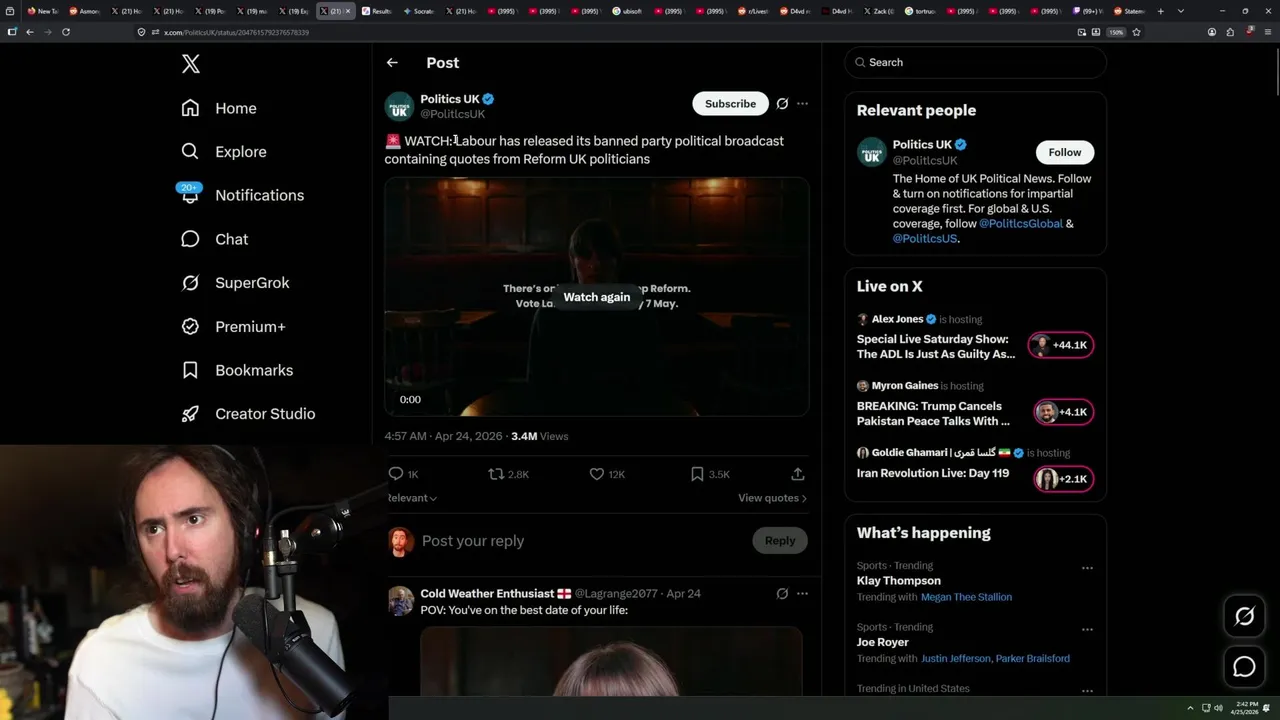Click the Politics UK author name
This screenshot has height=720, width=1280.
[450, 99]
